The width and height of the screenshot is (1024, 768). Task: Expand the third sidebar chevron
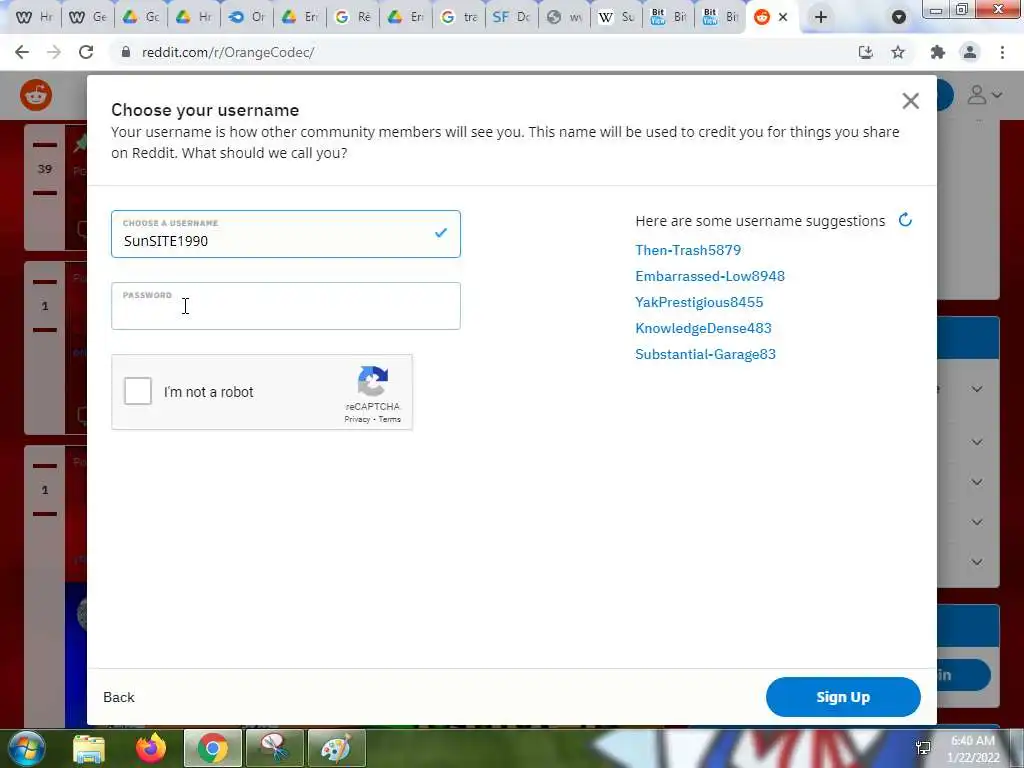click(977, 482)
